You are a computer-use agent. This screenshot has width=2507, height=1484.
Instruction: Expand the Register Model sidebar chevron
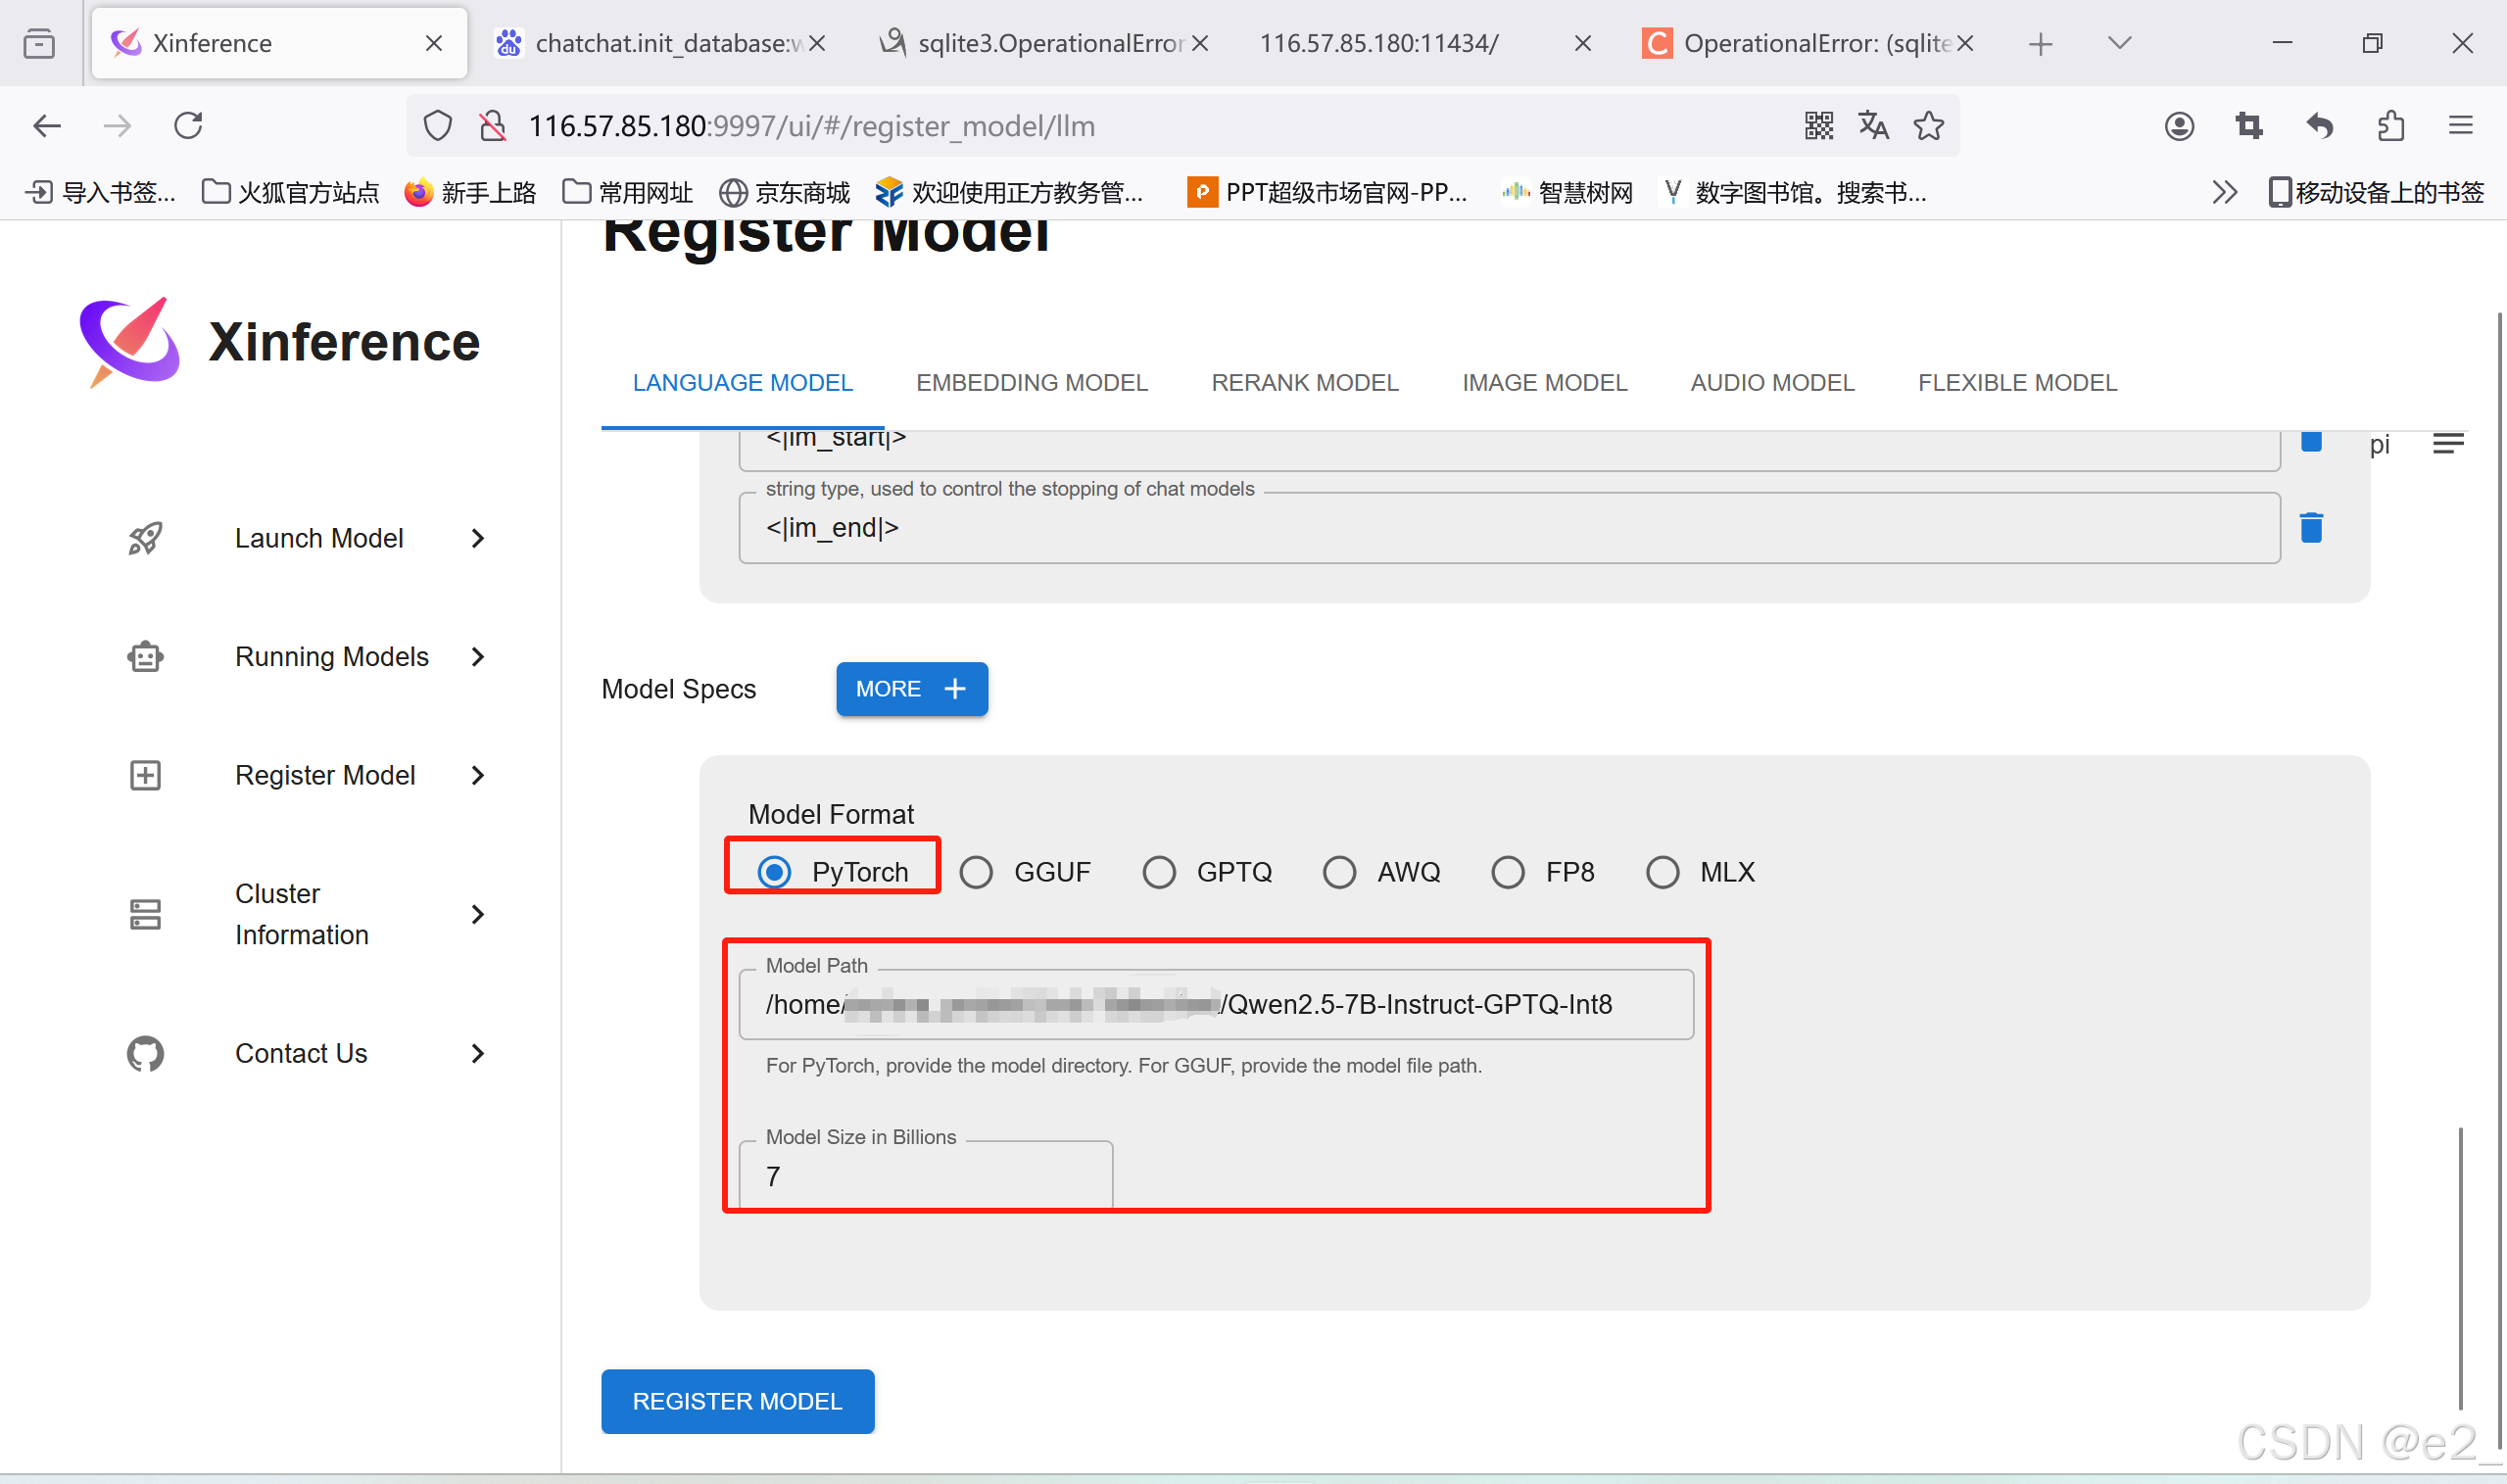tap(478, 776)
